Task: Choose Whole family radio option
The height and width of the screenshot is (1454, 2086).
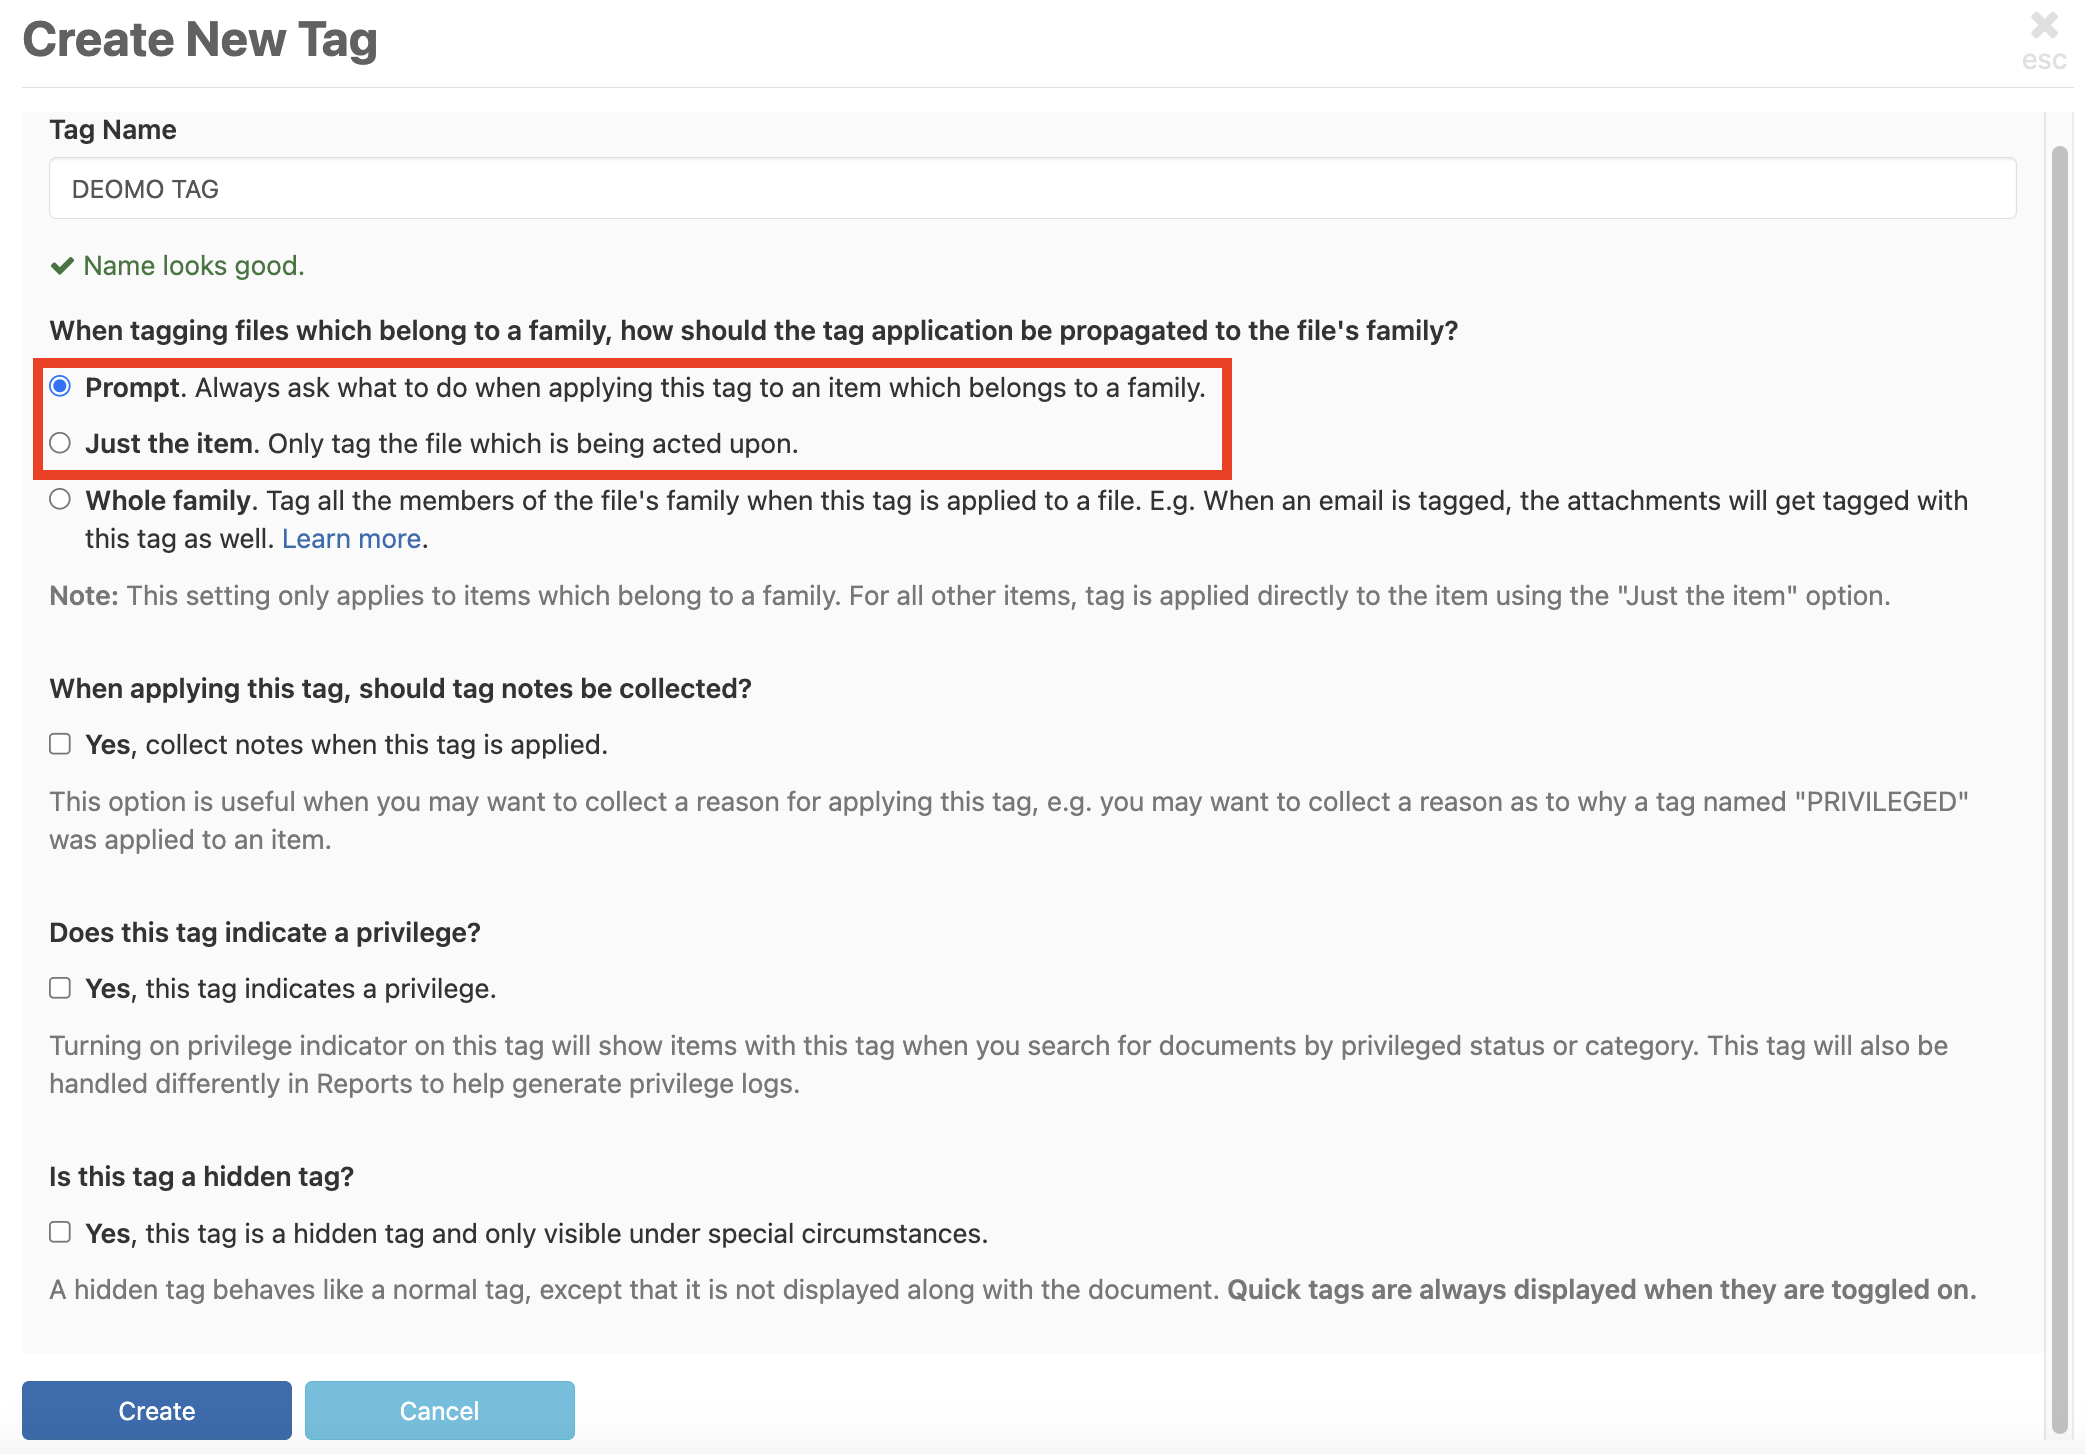Action: click(60, 499)
